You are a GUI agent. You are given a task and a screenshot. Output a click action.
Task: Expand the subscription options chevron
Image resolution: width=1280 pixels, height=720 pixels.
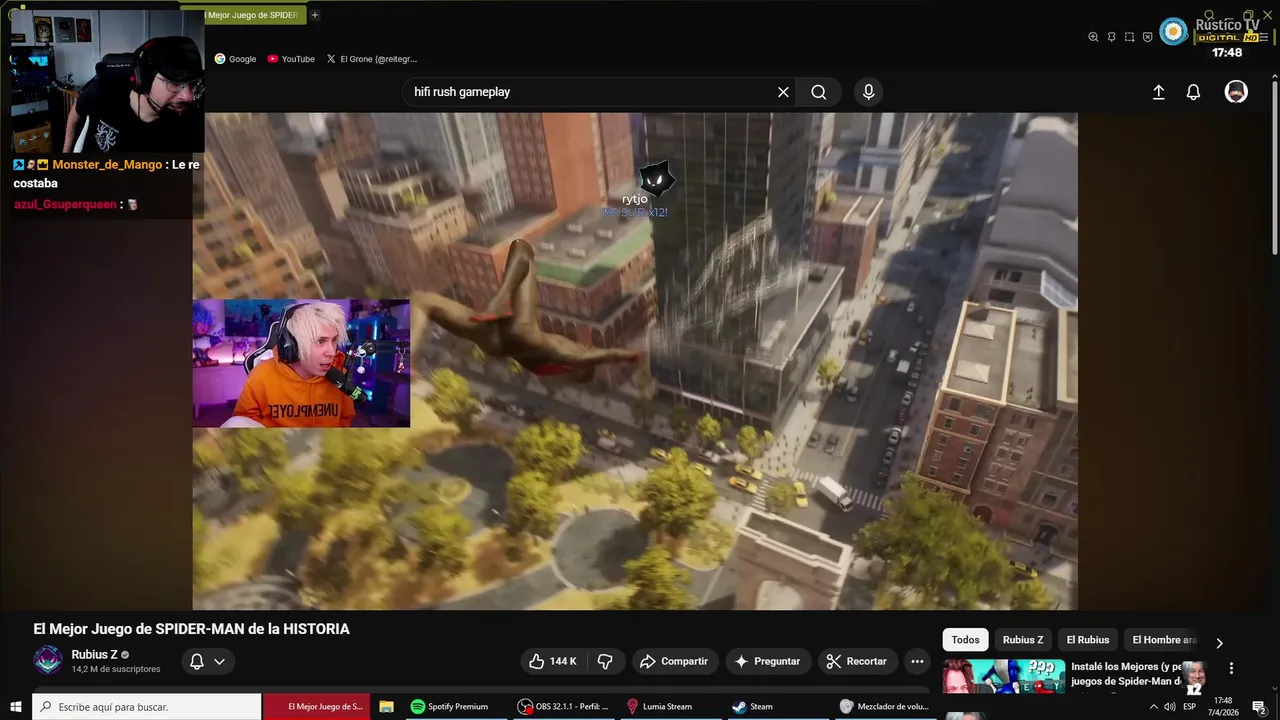point(219,661)
